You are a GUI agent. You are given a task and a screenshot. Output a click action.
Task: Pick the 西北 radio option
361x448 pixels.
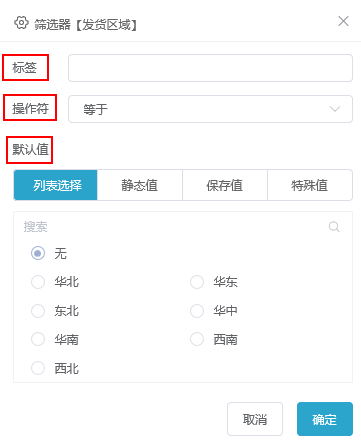coord(38,368)
